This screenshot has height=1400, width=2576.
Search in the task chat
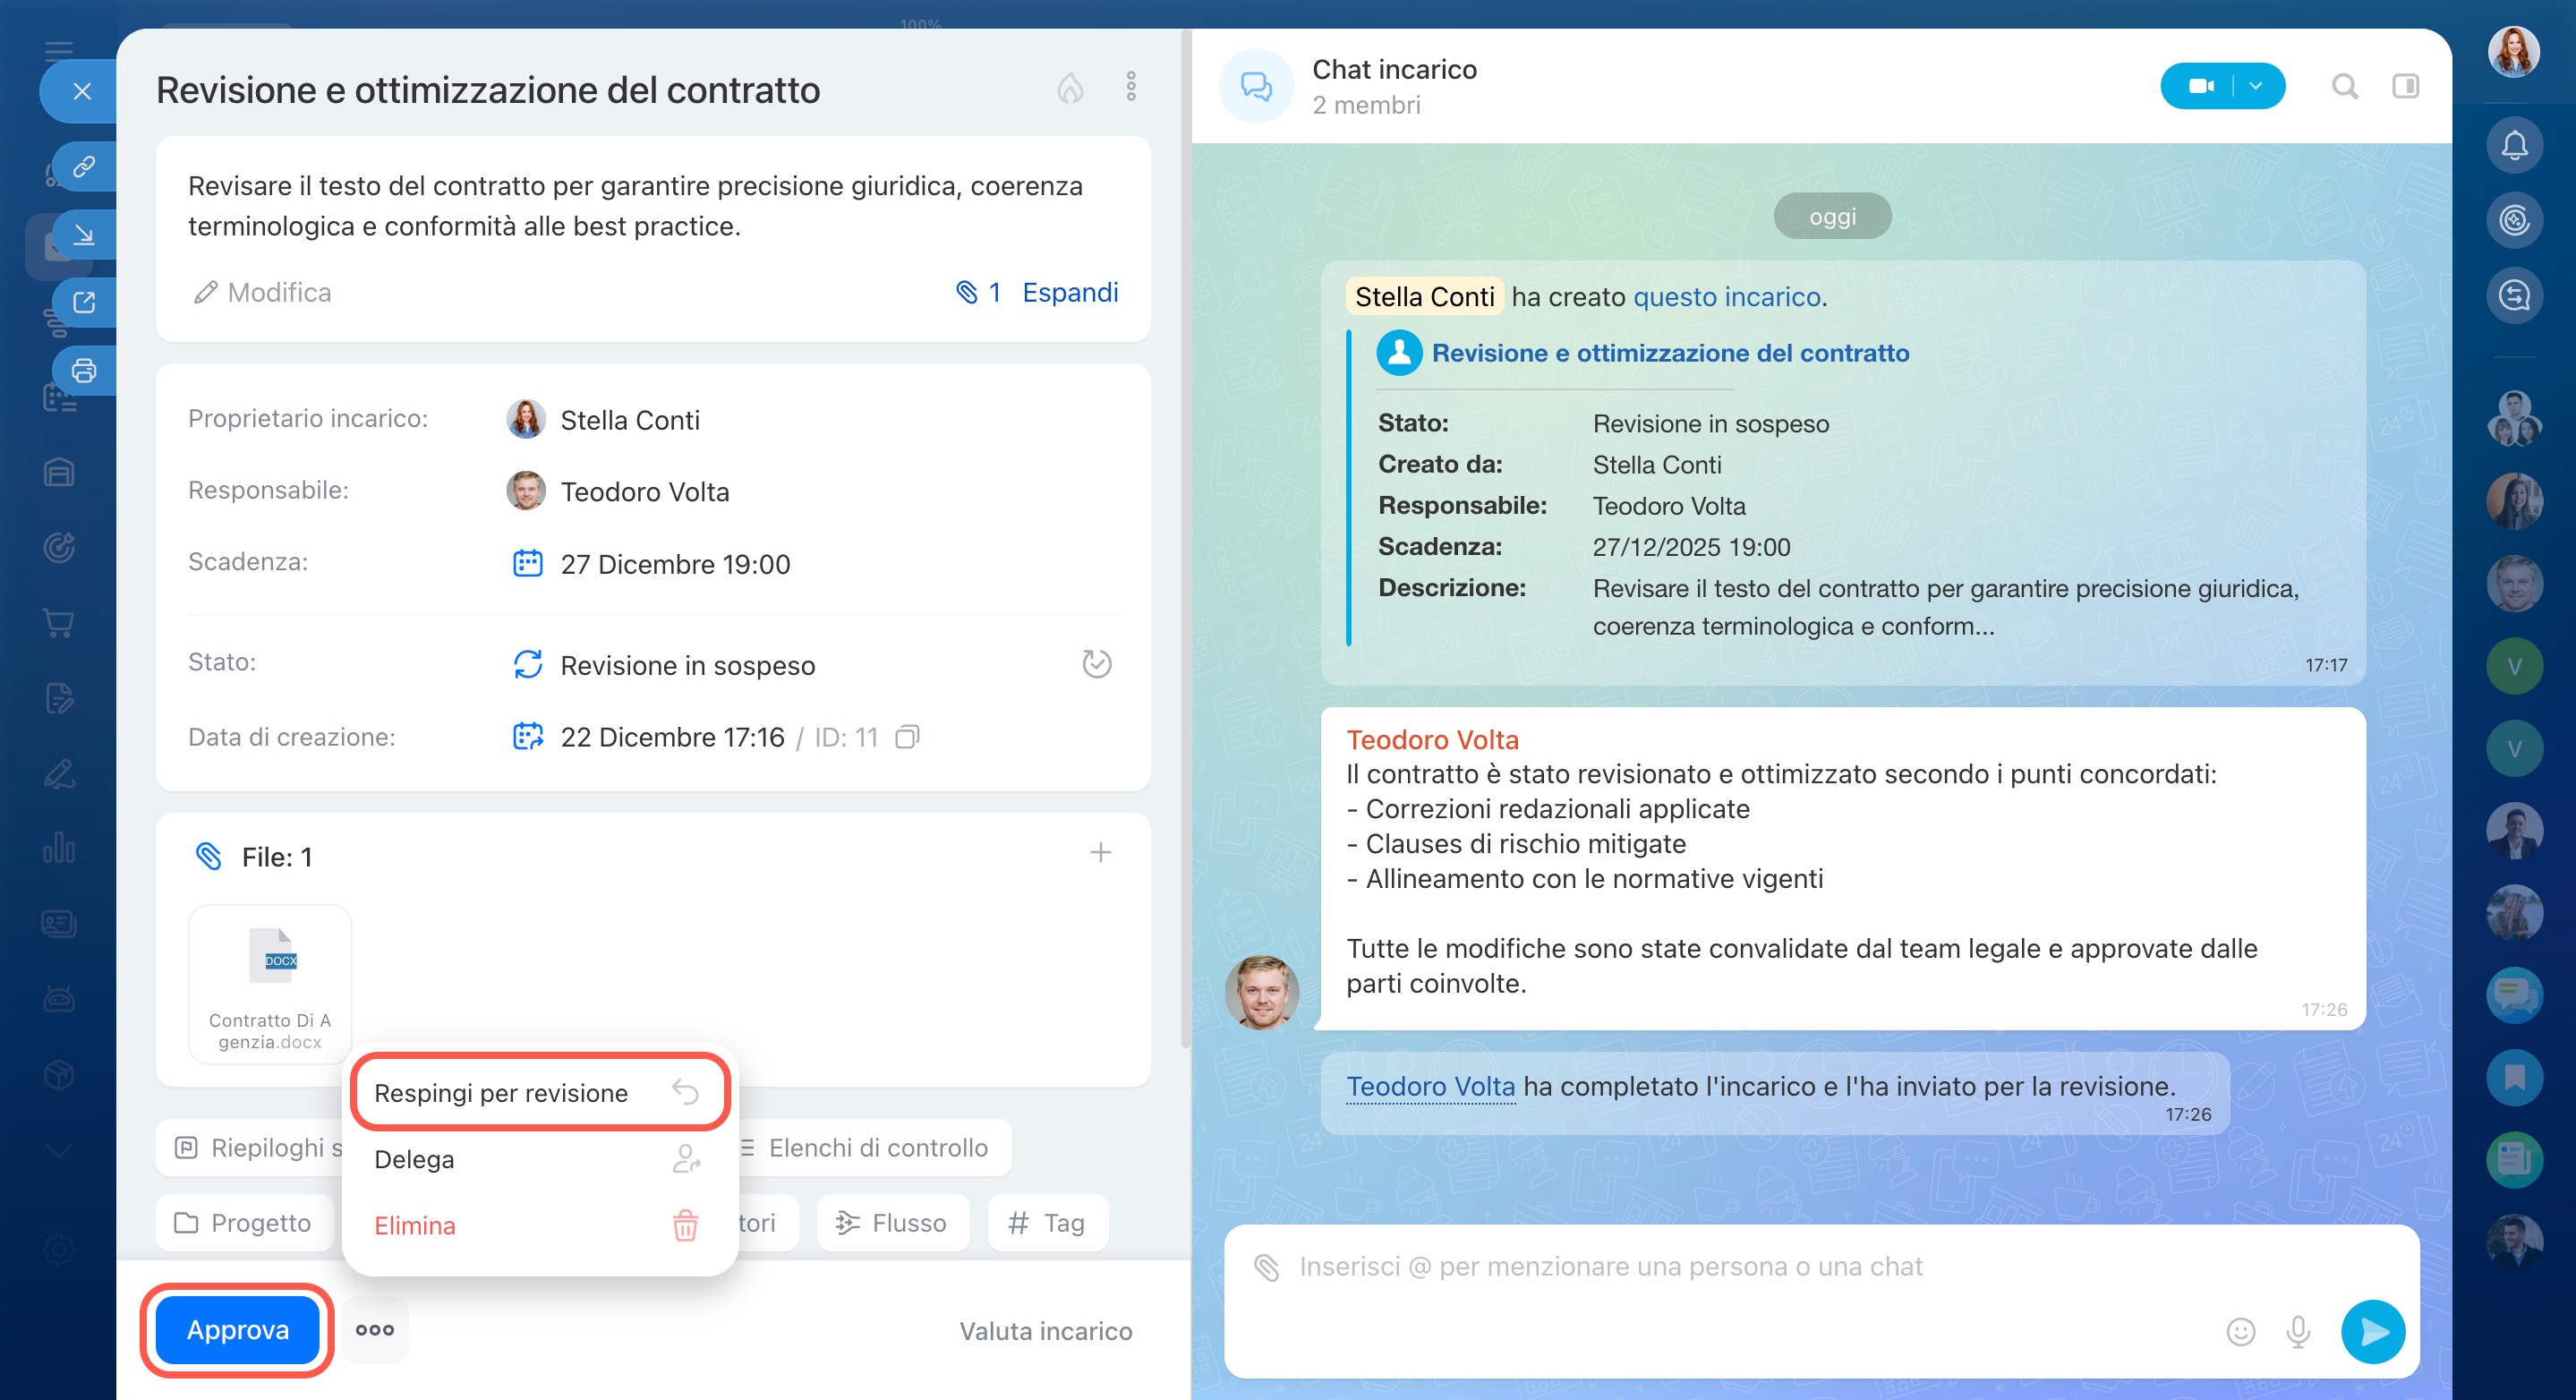point(2344,87)
